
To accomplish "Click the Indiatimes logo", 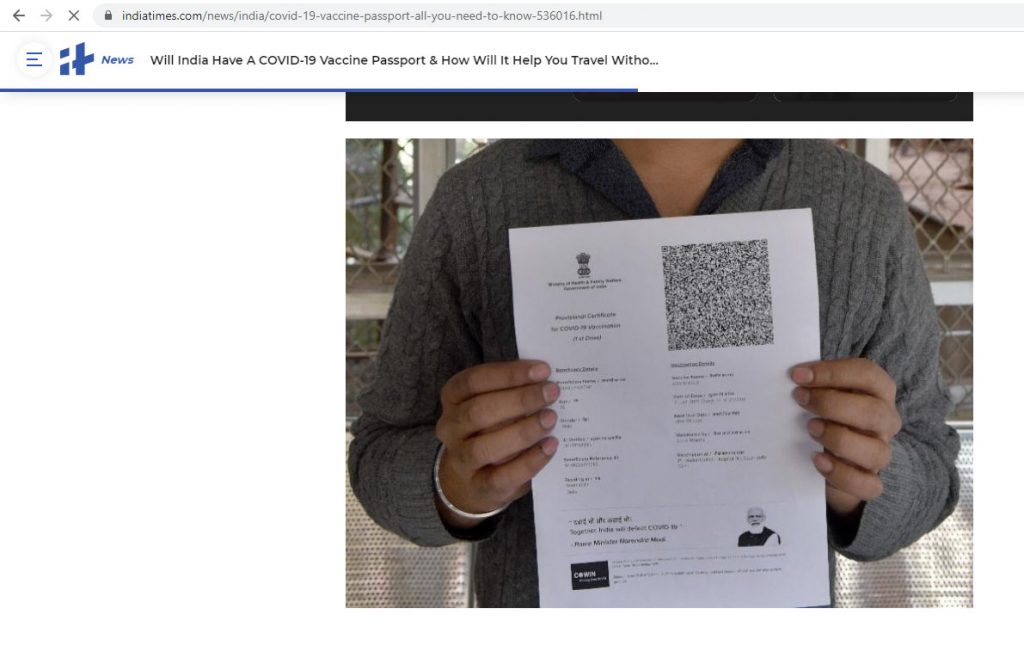I will click(77, 59).
